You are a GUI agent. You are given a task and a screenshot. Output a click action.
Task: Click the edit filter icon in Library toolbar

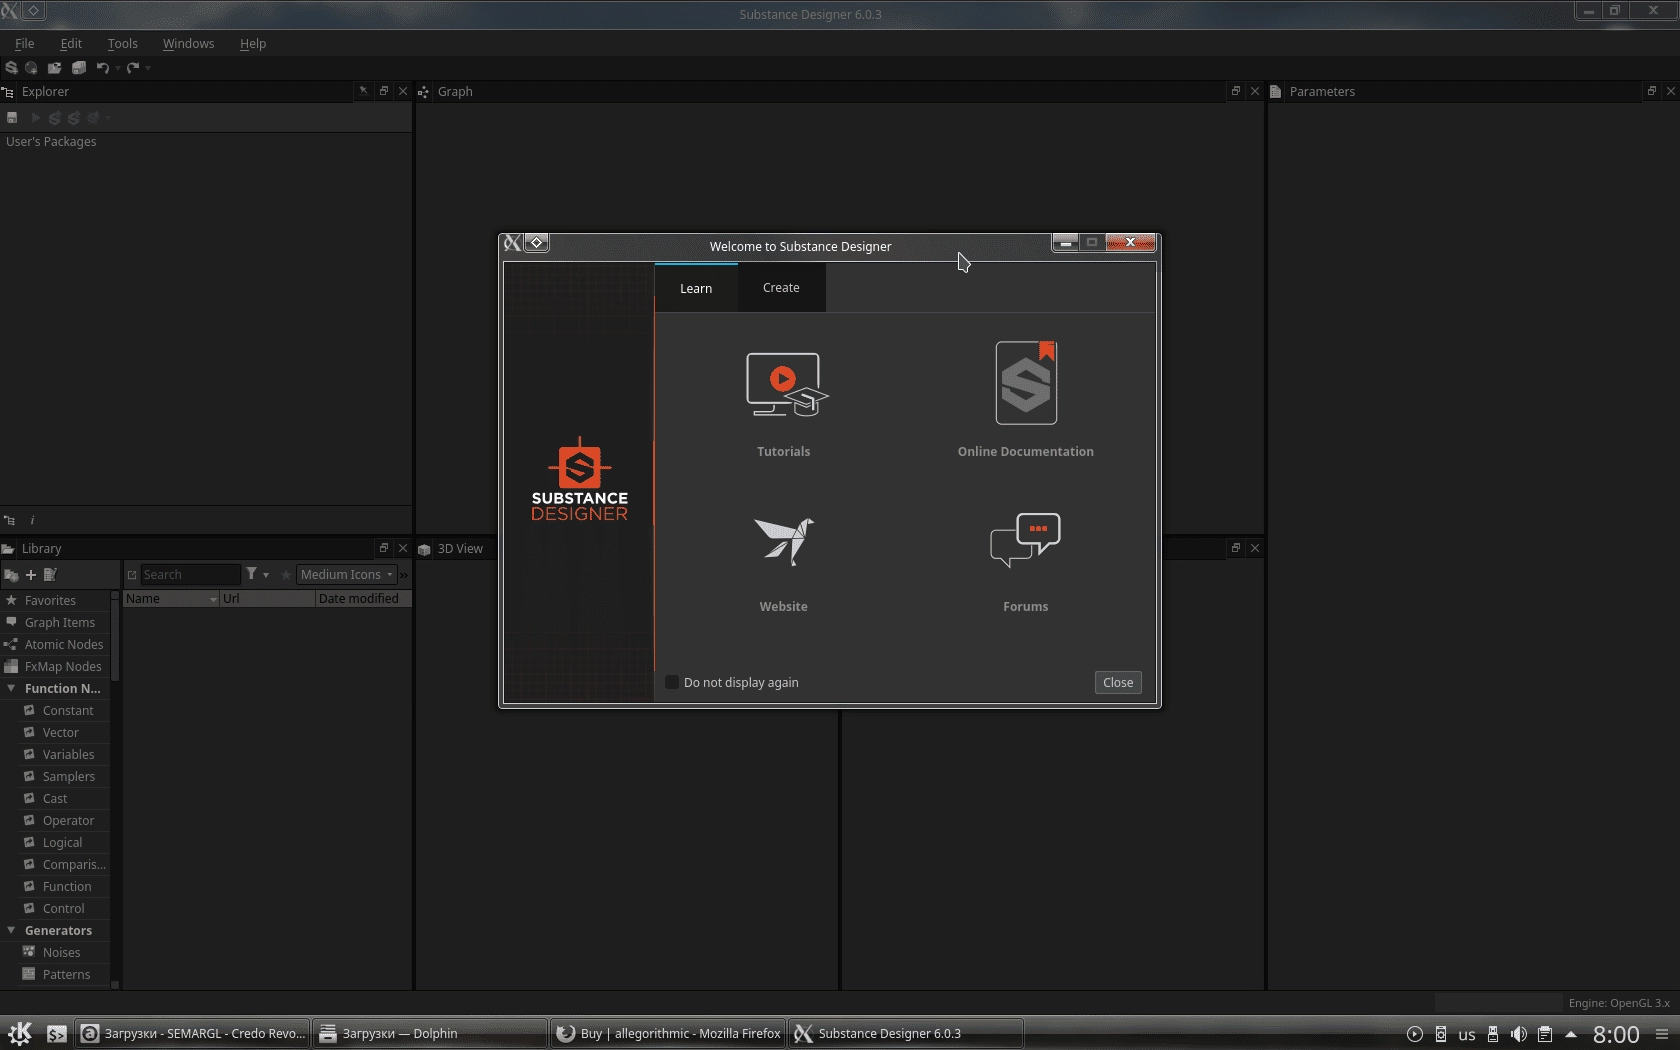pos(50,575)
